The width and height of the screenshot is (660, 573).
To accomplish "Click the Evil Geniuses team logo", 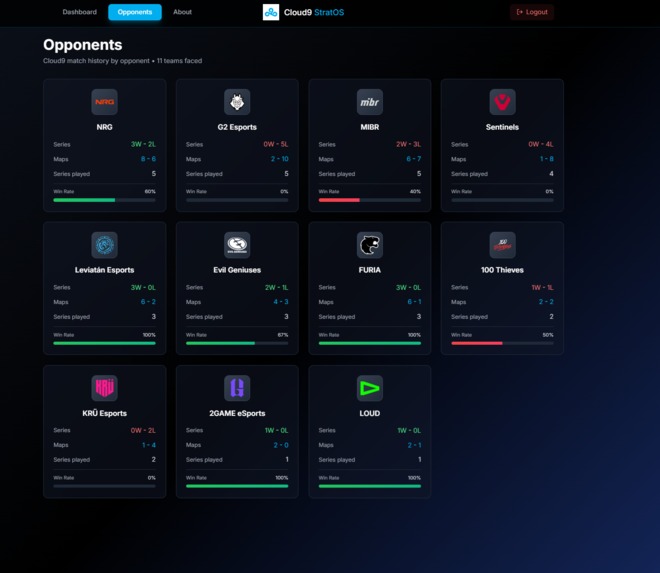I will [237, 245].
